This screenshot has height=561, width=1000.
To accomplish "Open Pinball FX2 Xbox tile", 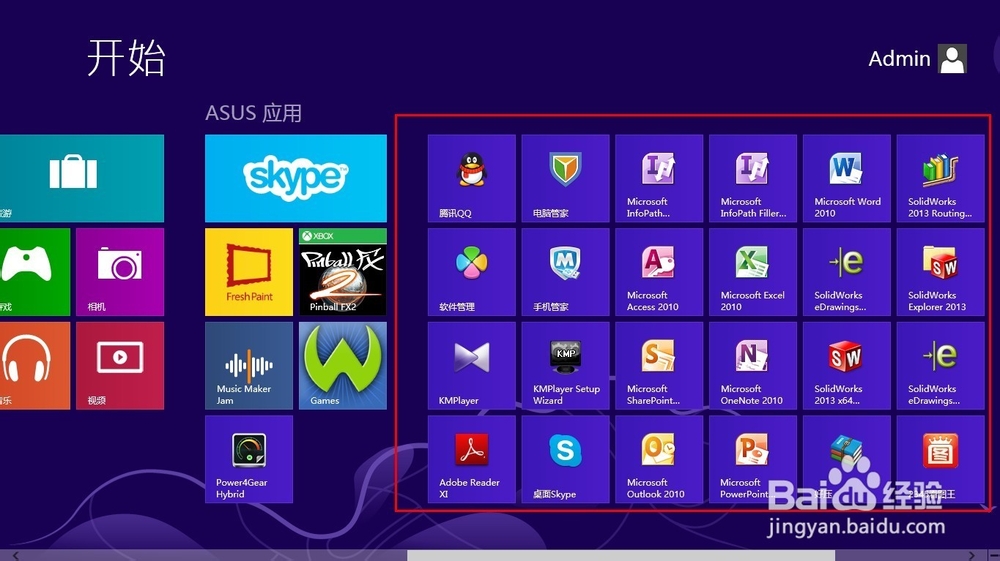I will coord(342,272).
